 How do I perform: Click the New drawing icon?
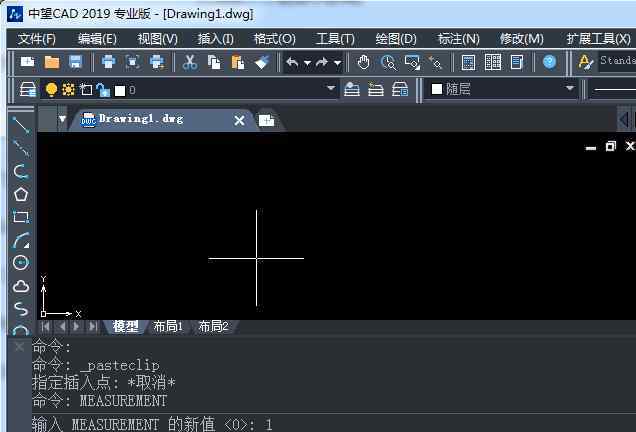point(28,62)
